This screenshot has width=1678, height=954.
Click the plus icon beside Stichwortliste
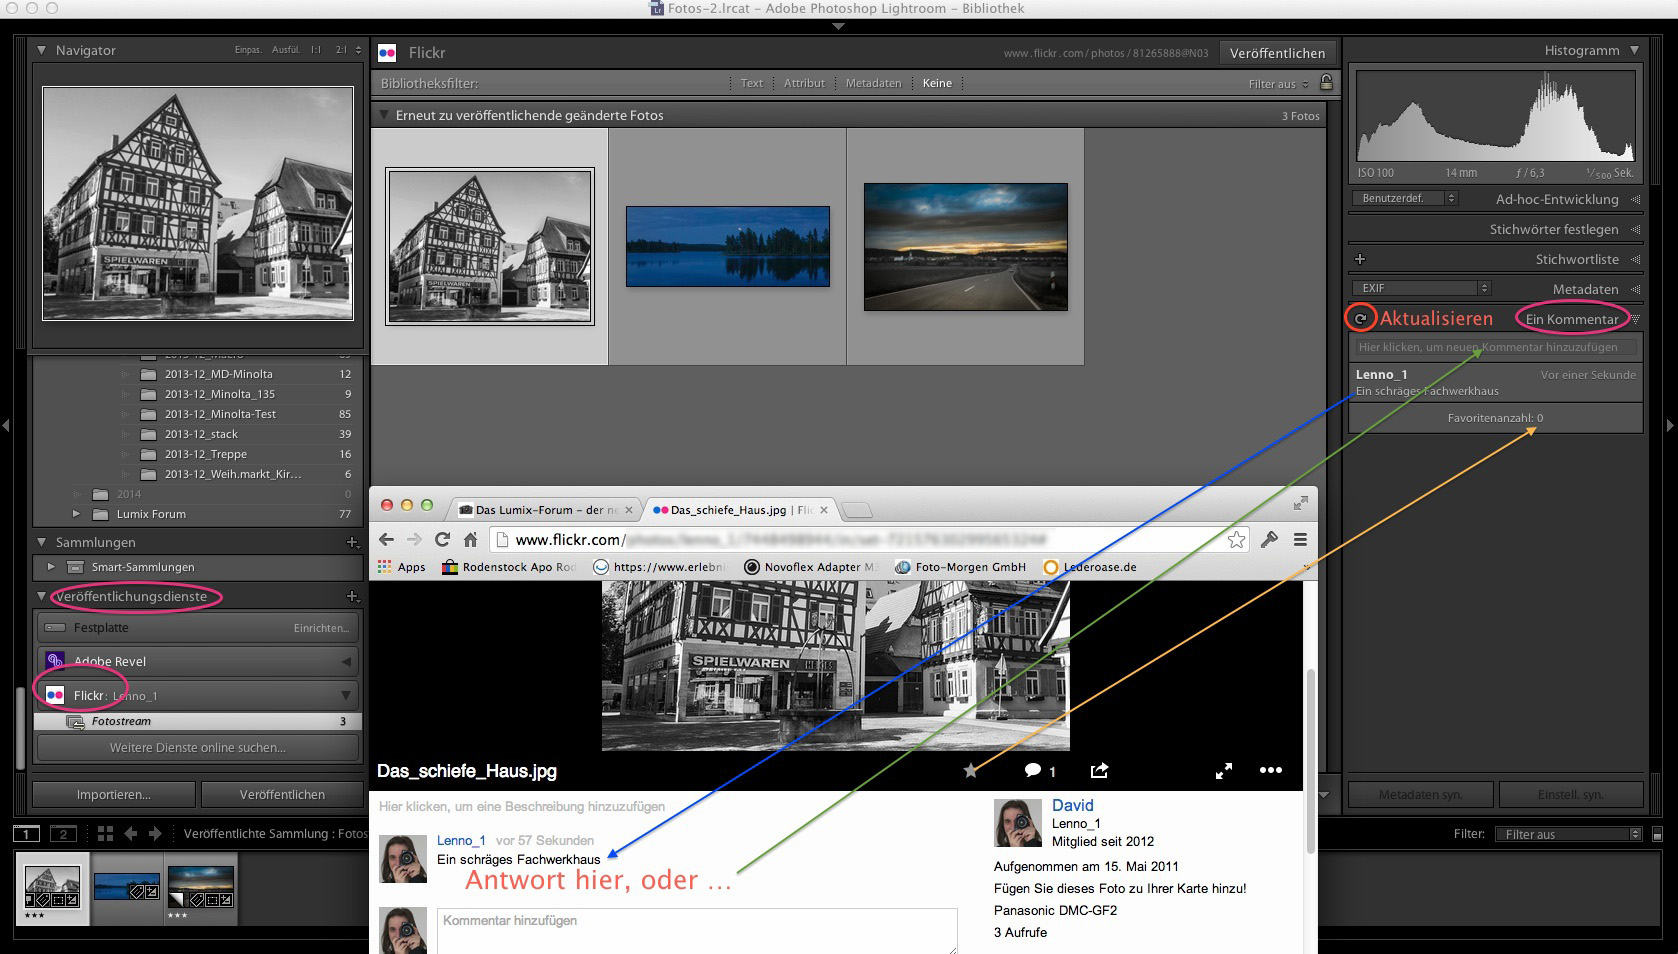pyautogui.click(x=1359, y=259)
